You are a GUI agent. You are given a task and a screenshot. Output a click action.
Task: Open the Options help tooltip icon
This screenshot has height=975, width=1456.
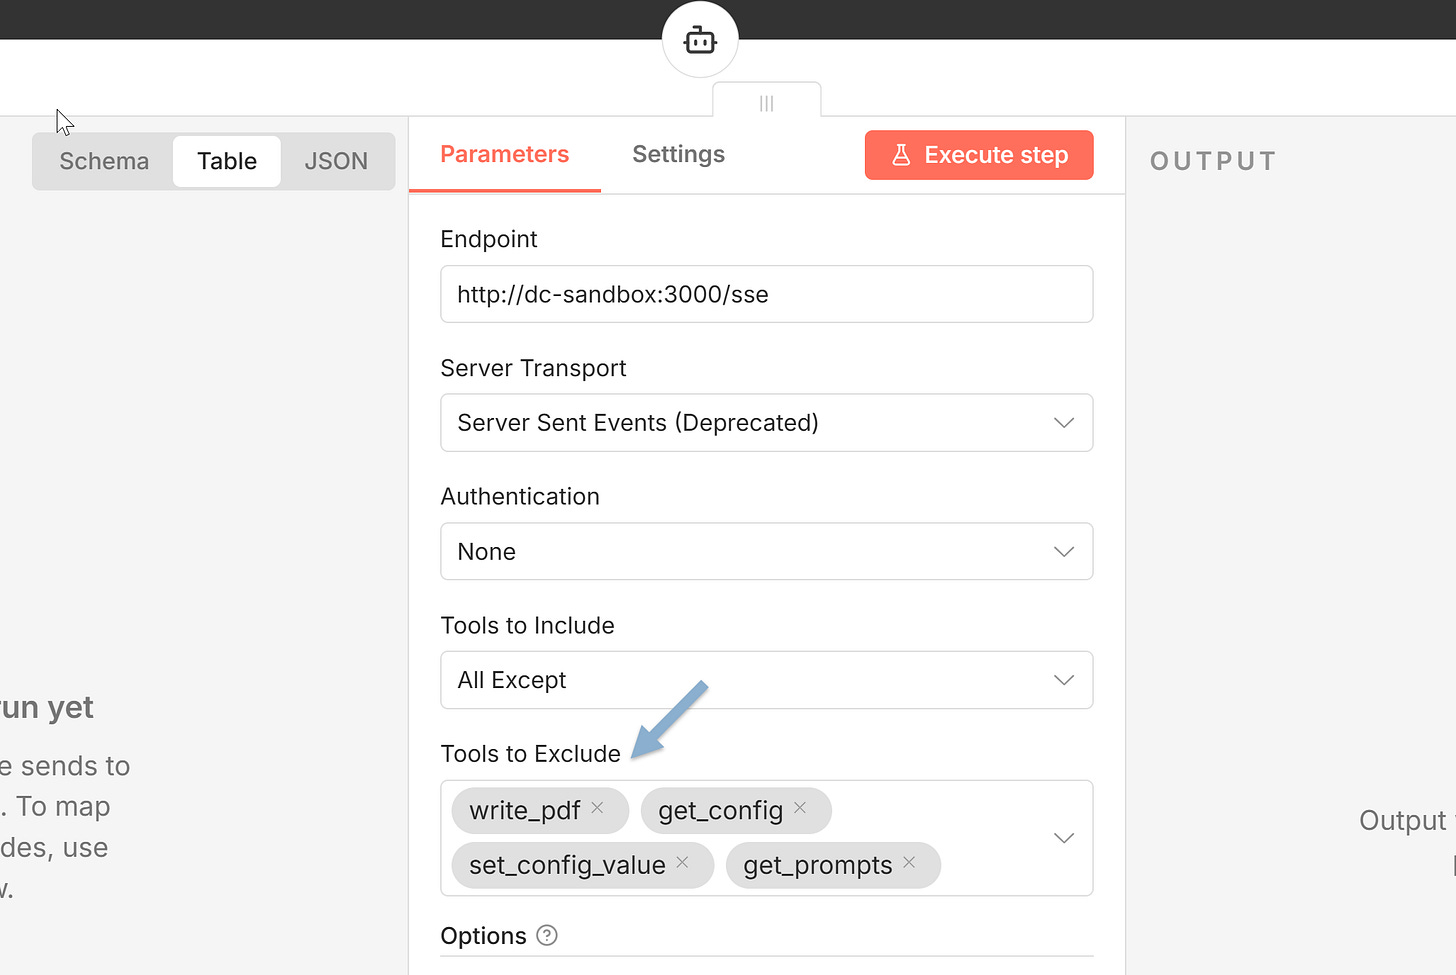pos(546,935)
